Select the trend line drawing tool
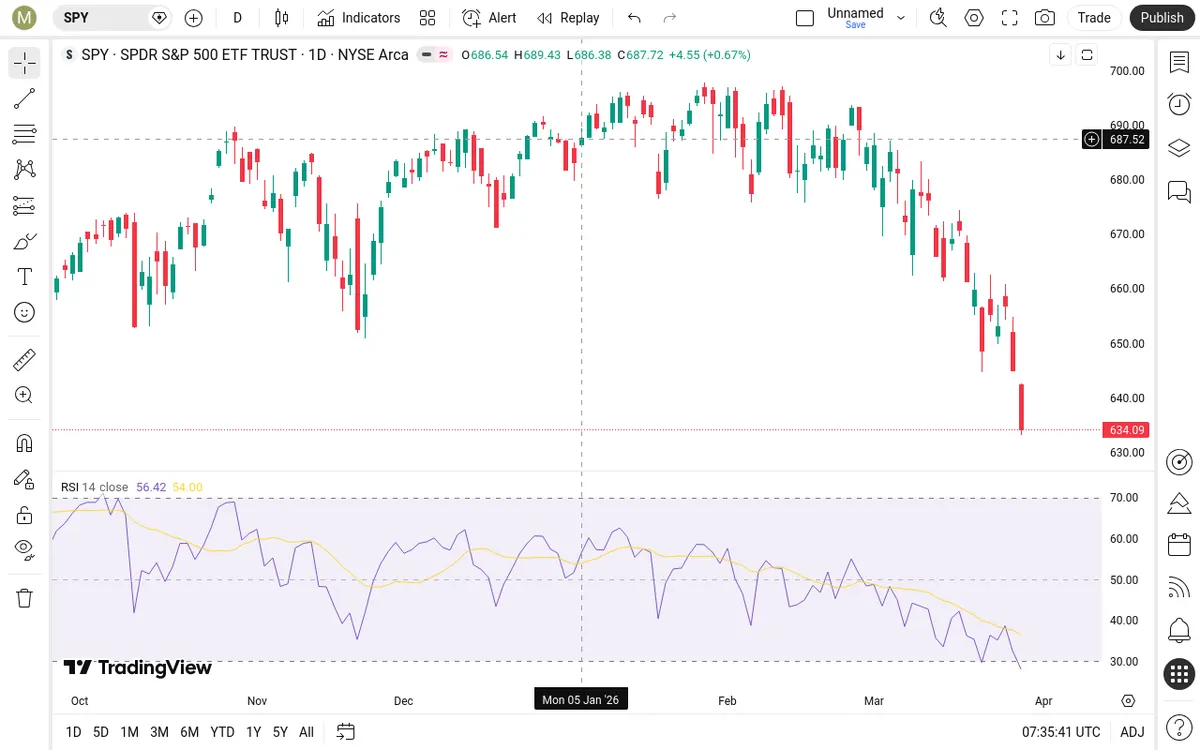 pos(25,99)
